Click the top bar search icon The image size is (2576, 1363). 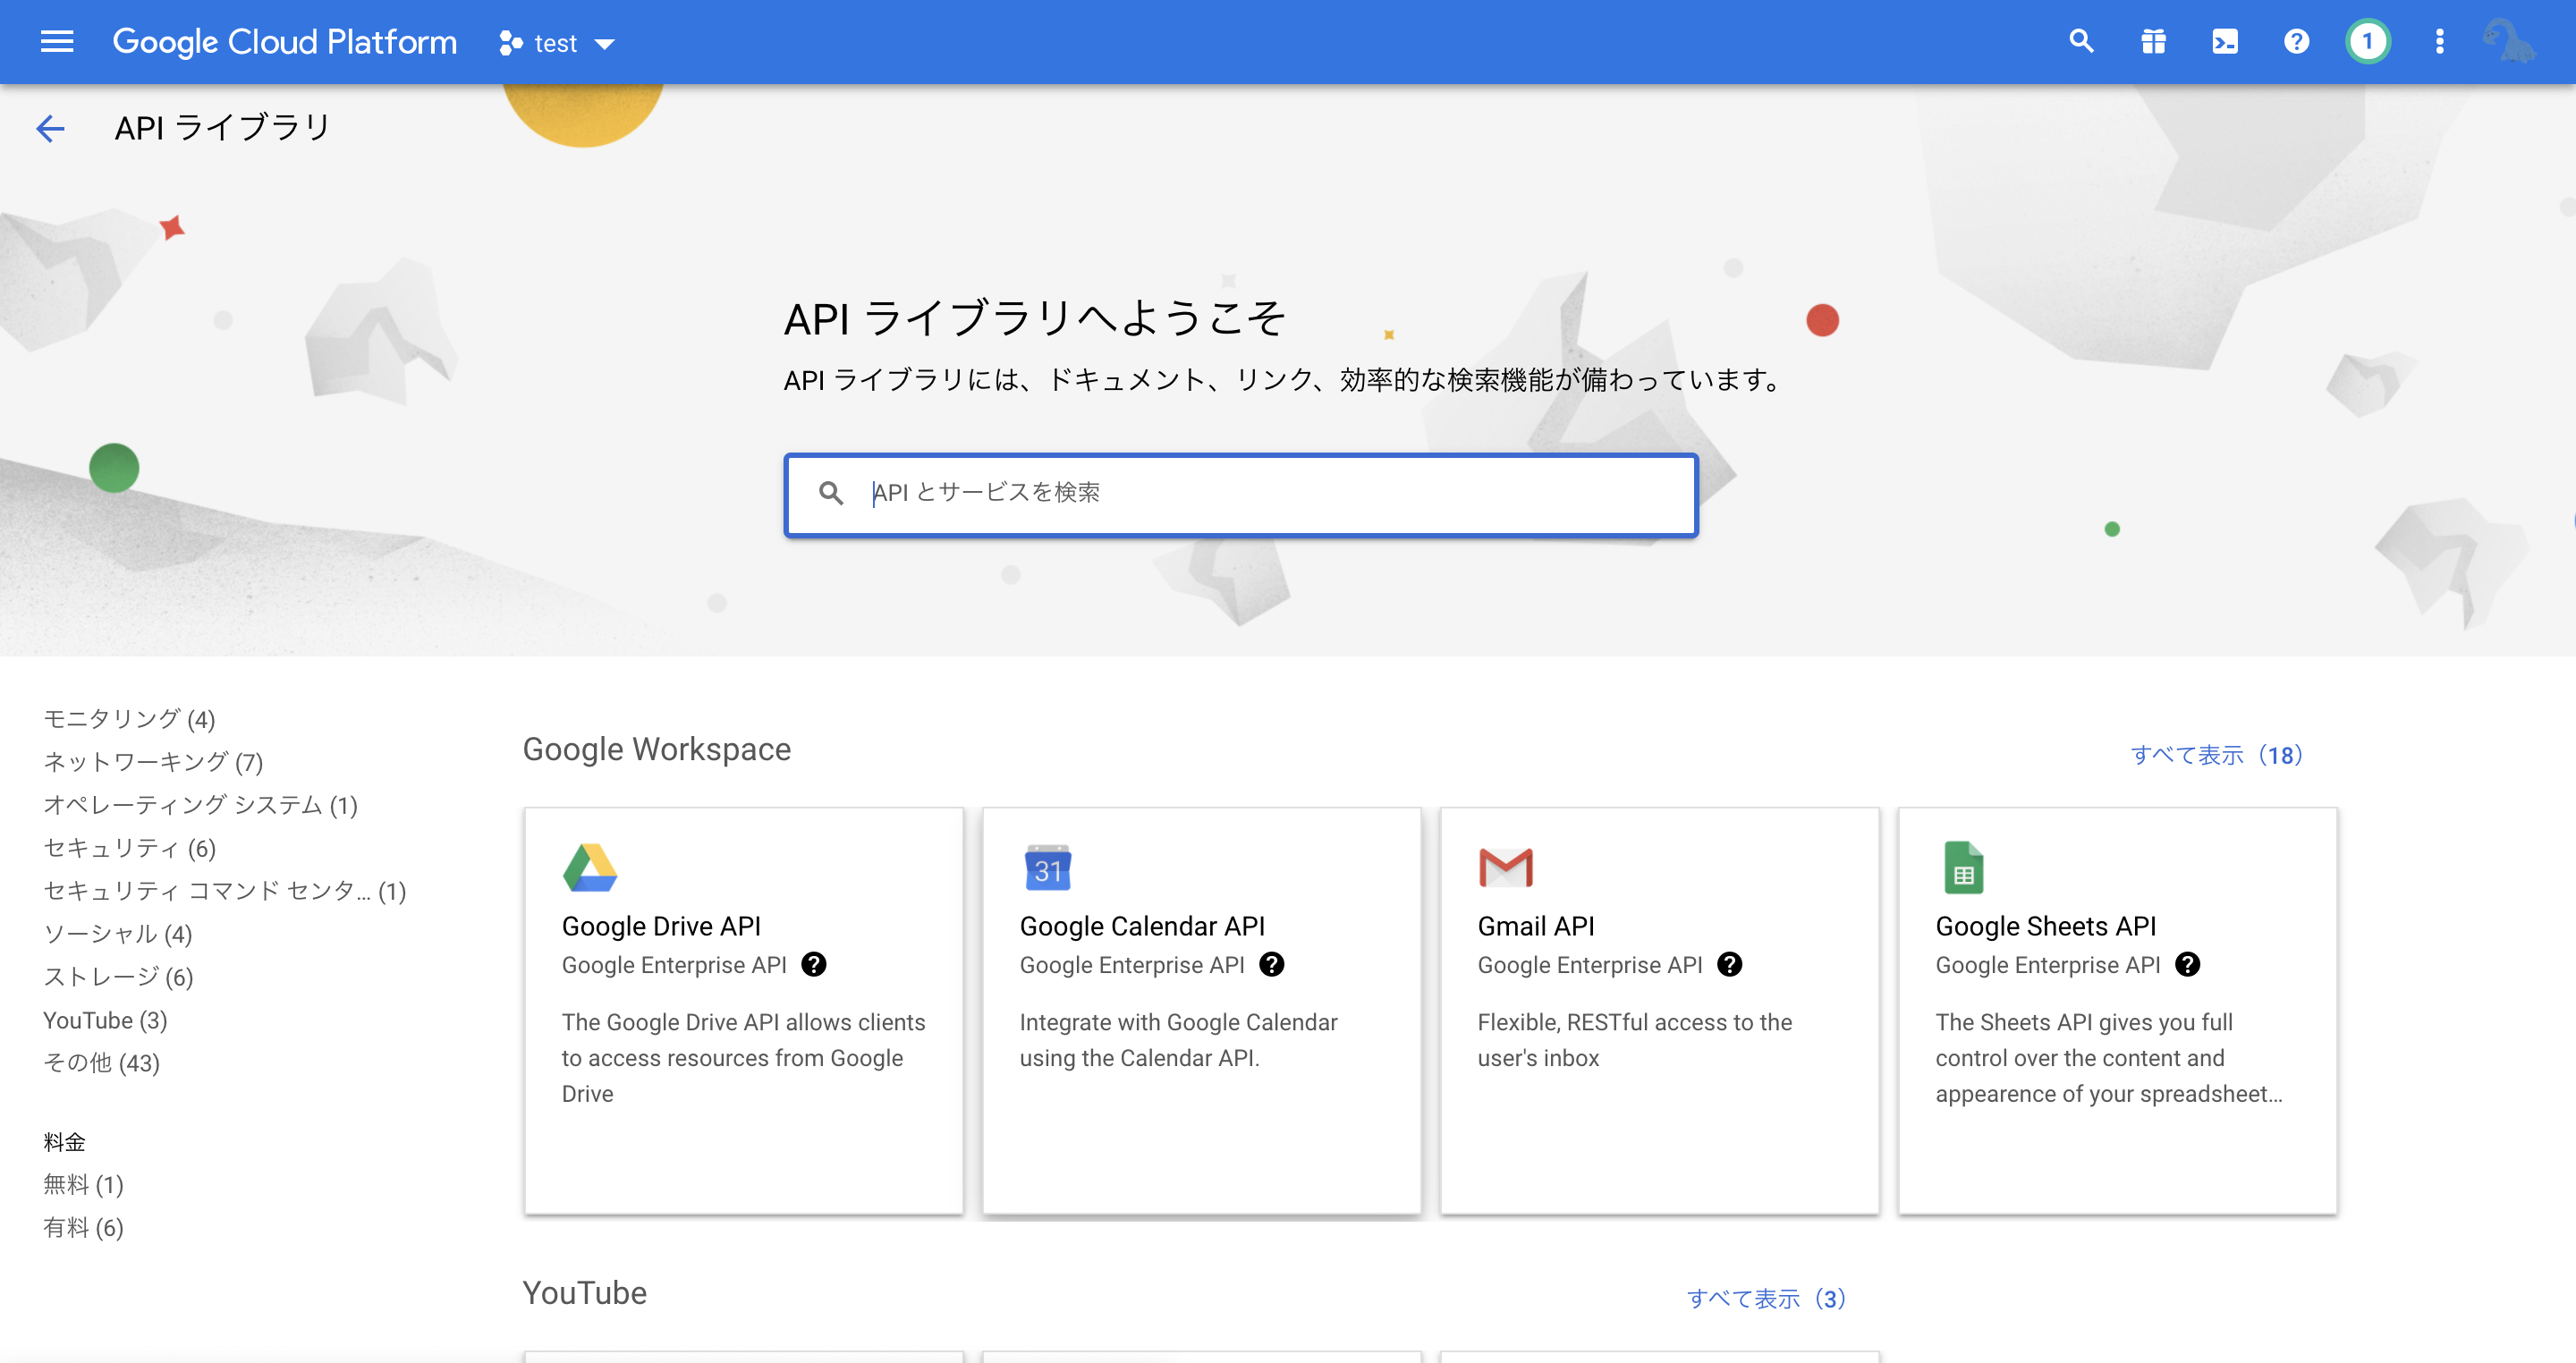coord(2081,42)
